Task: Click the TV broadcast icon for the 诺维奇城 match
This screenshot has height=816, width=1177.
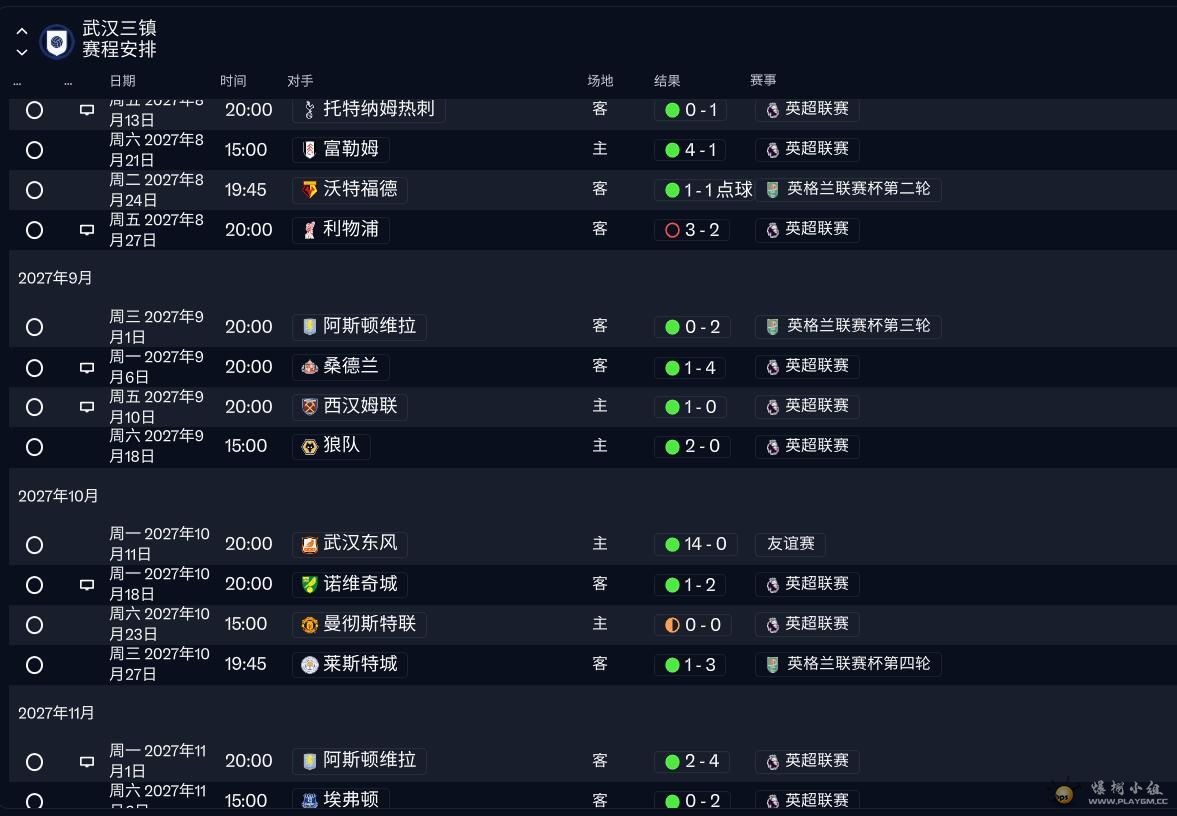Action: [87, 585]
